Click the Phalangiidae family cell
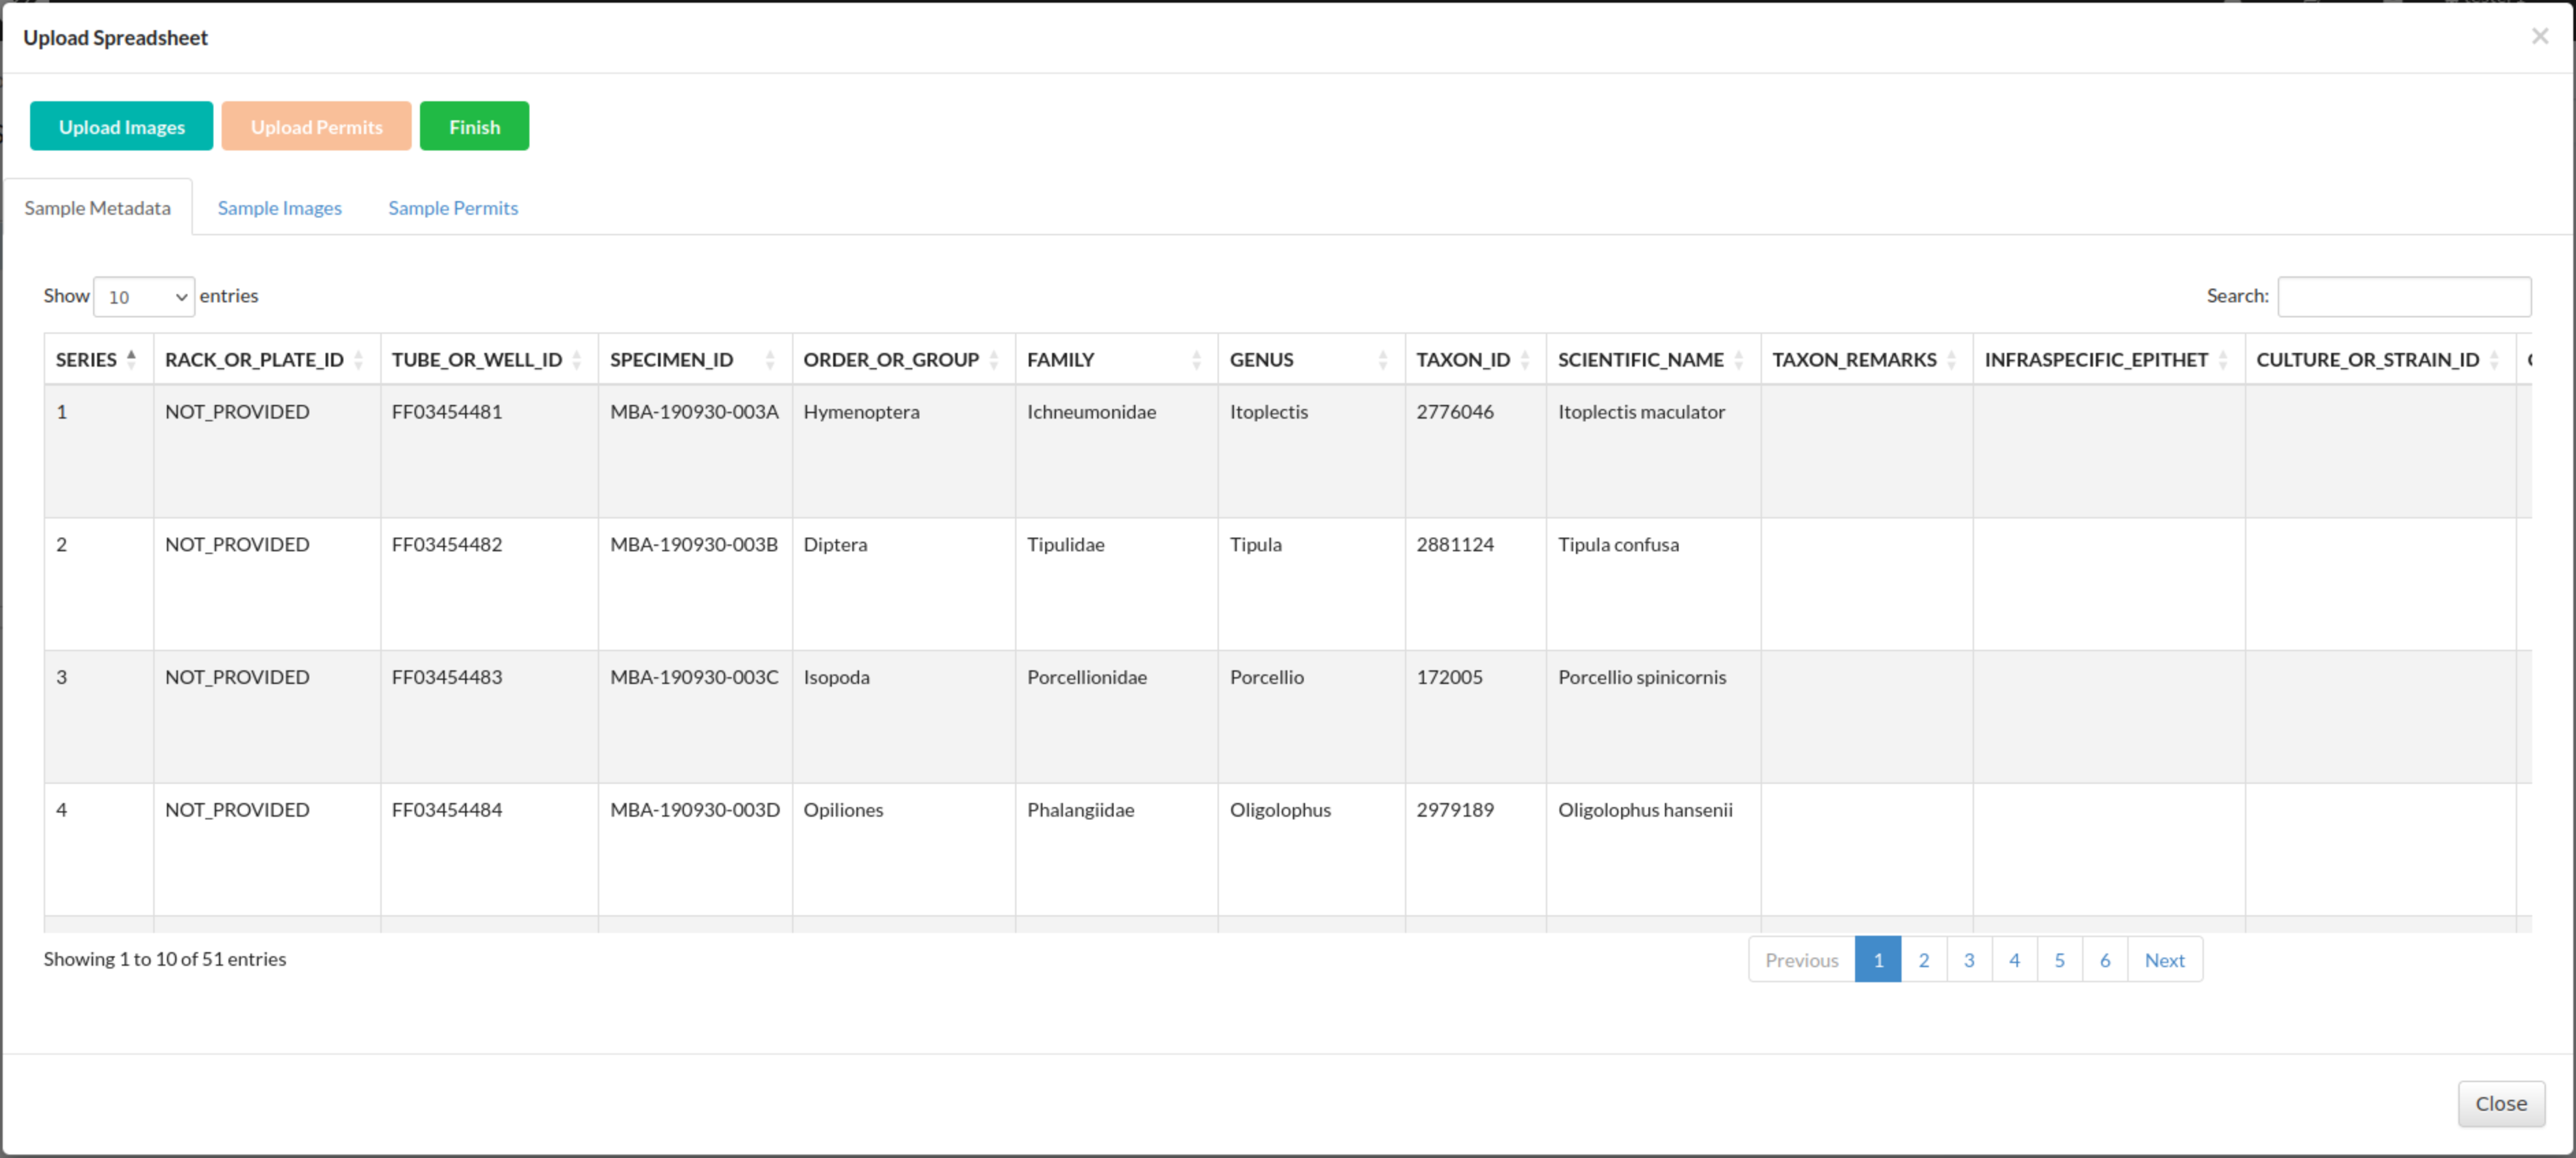The width and height of the screenshot is (2576, 1158). pyautogui.click(x=1116, y=850)
